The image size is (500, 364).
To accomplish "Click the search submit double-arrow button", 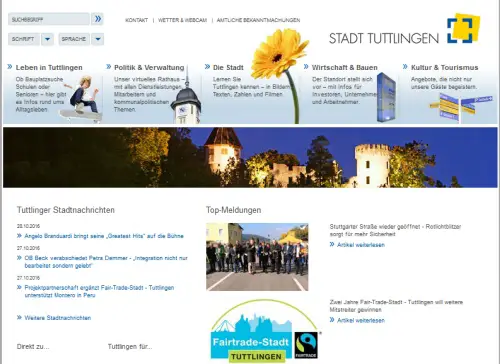I will pos(97,19).
